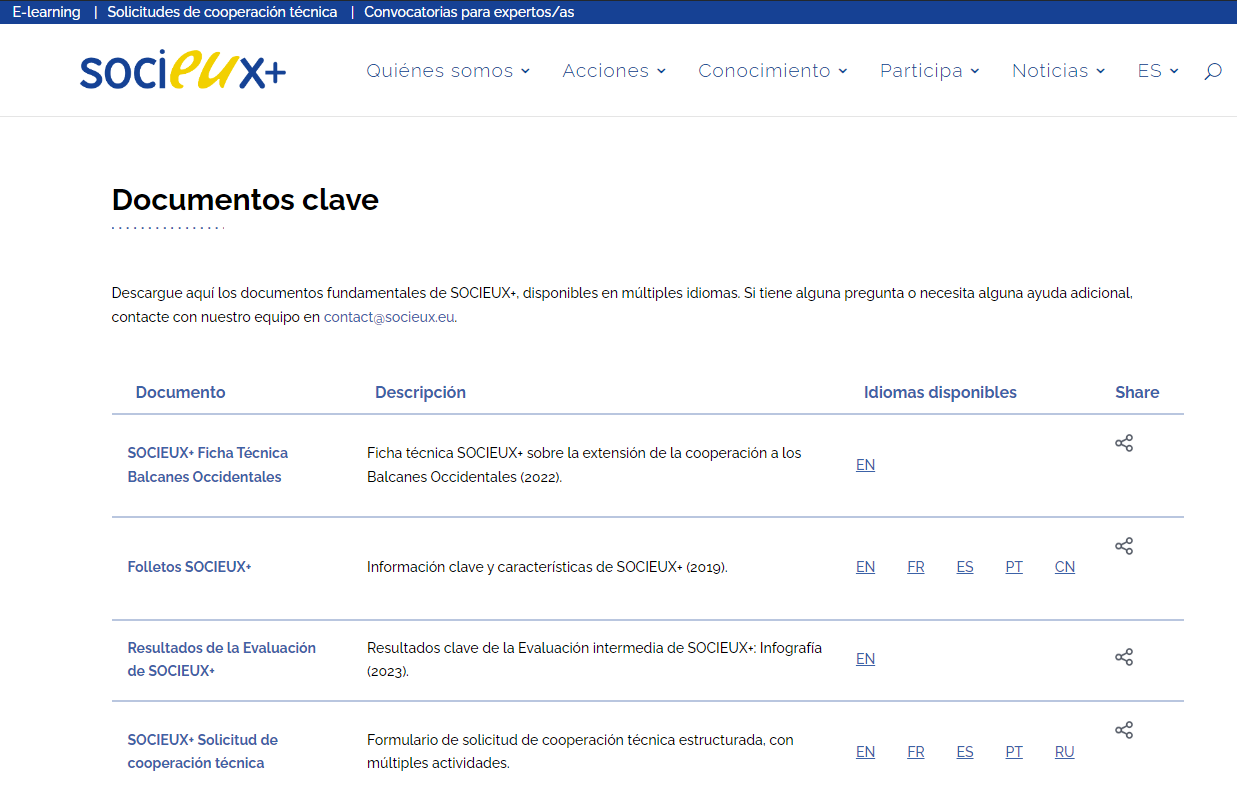Click the SOCIEUX+ logo
The width and height of the screenshot is (1237, 801).
[182, 70]
